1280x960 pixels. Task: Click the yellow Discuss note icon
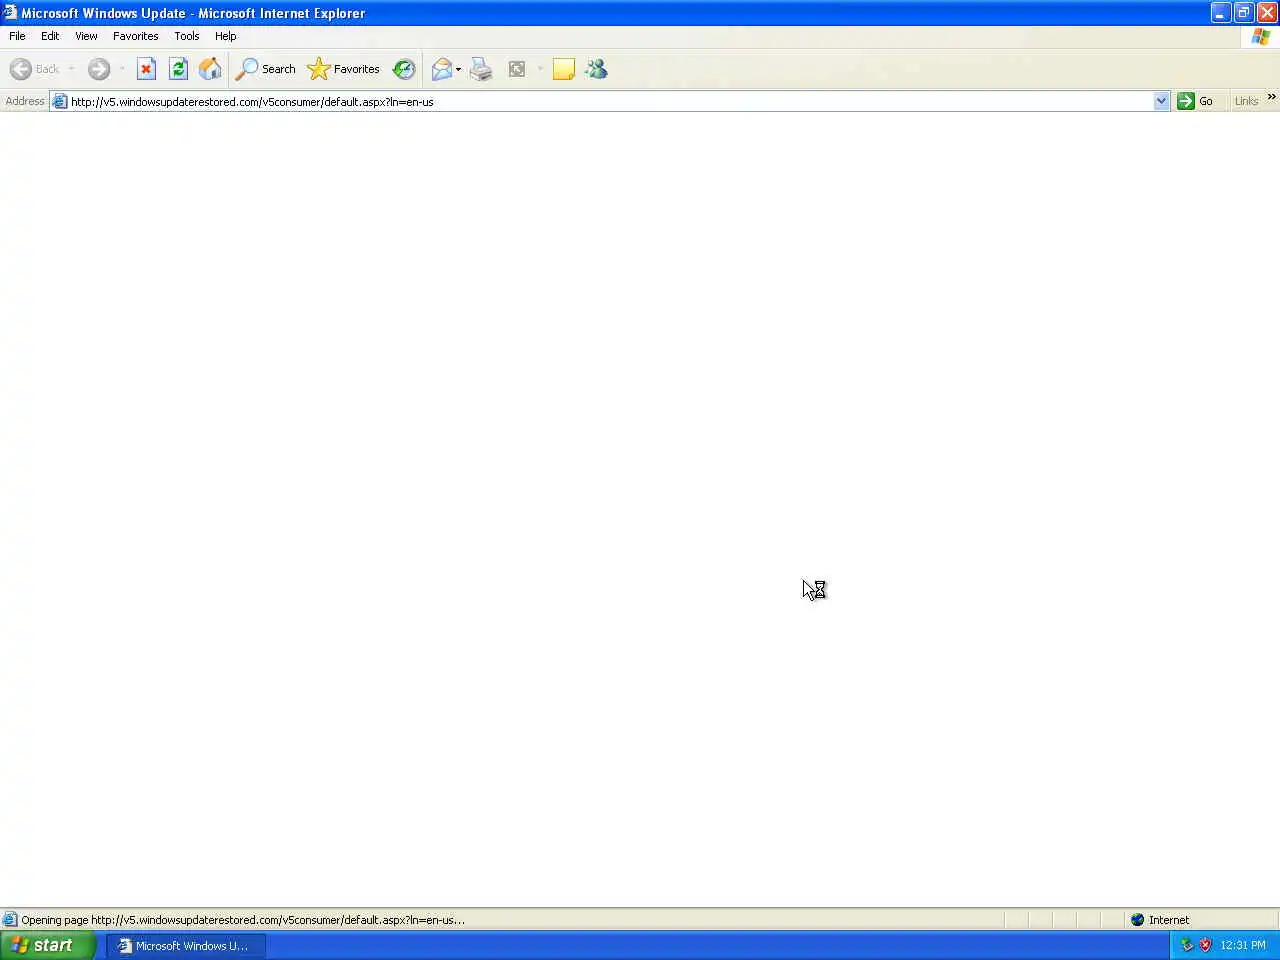[564, 69]
